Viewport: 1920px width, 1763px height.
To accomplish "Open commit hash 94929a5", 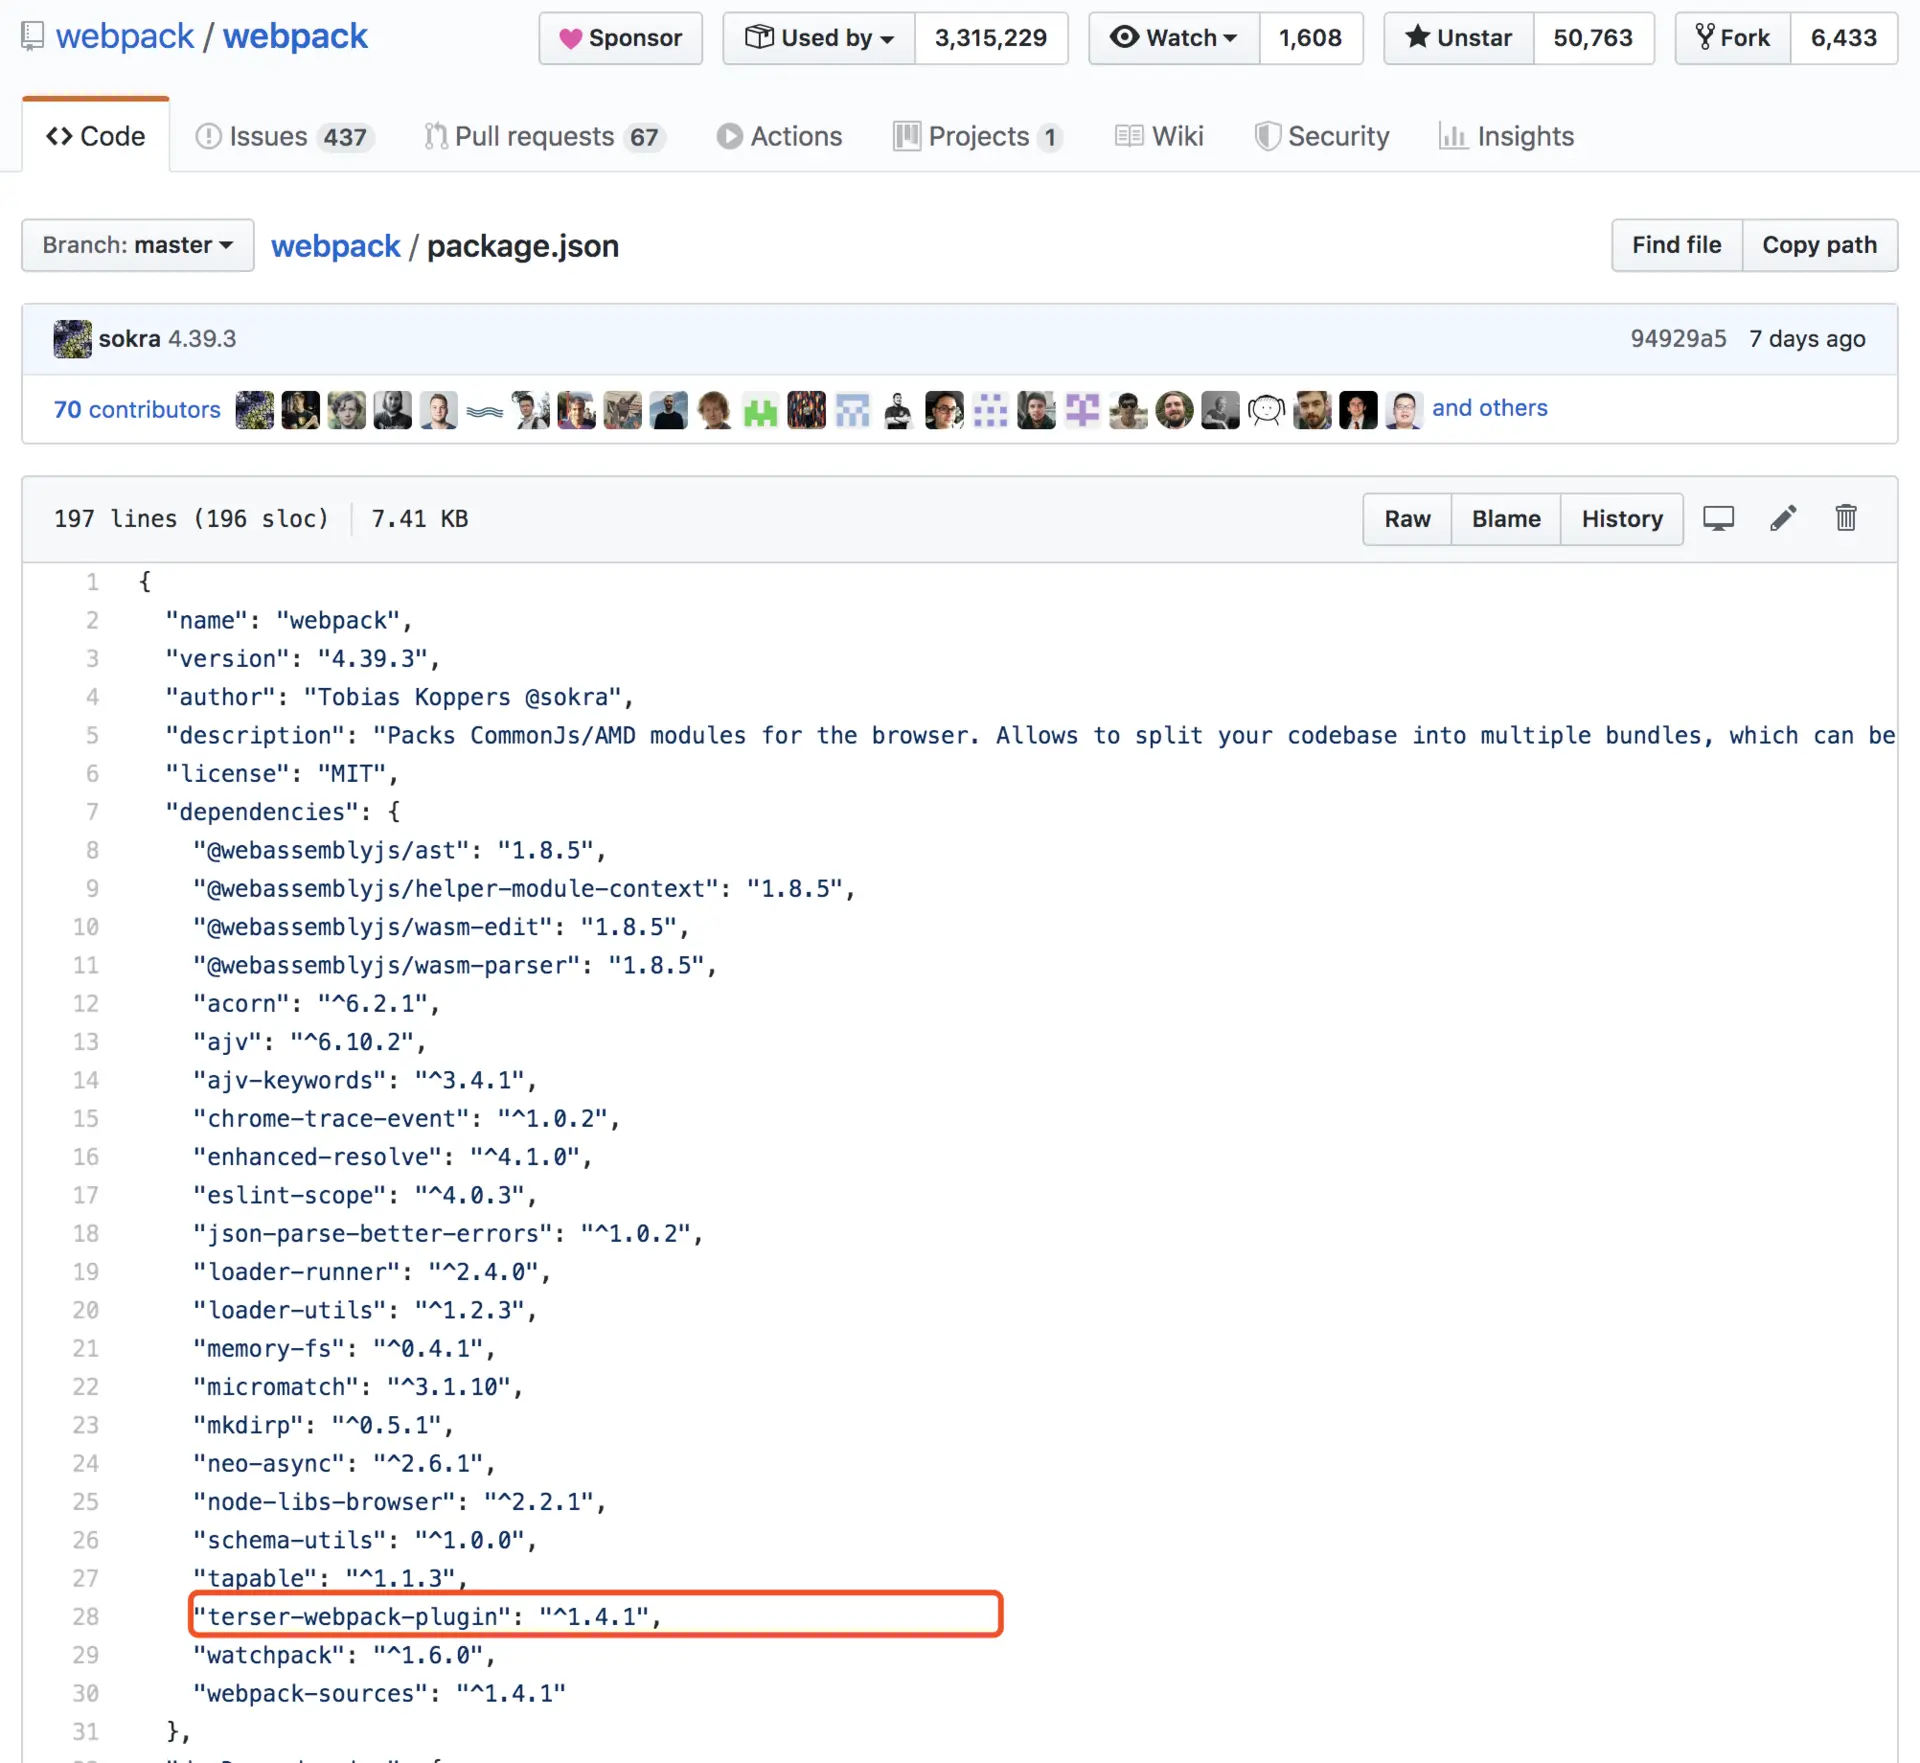I will 1678,339.
